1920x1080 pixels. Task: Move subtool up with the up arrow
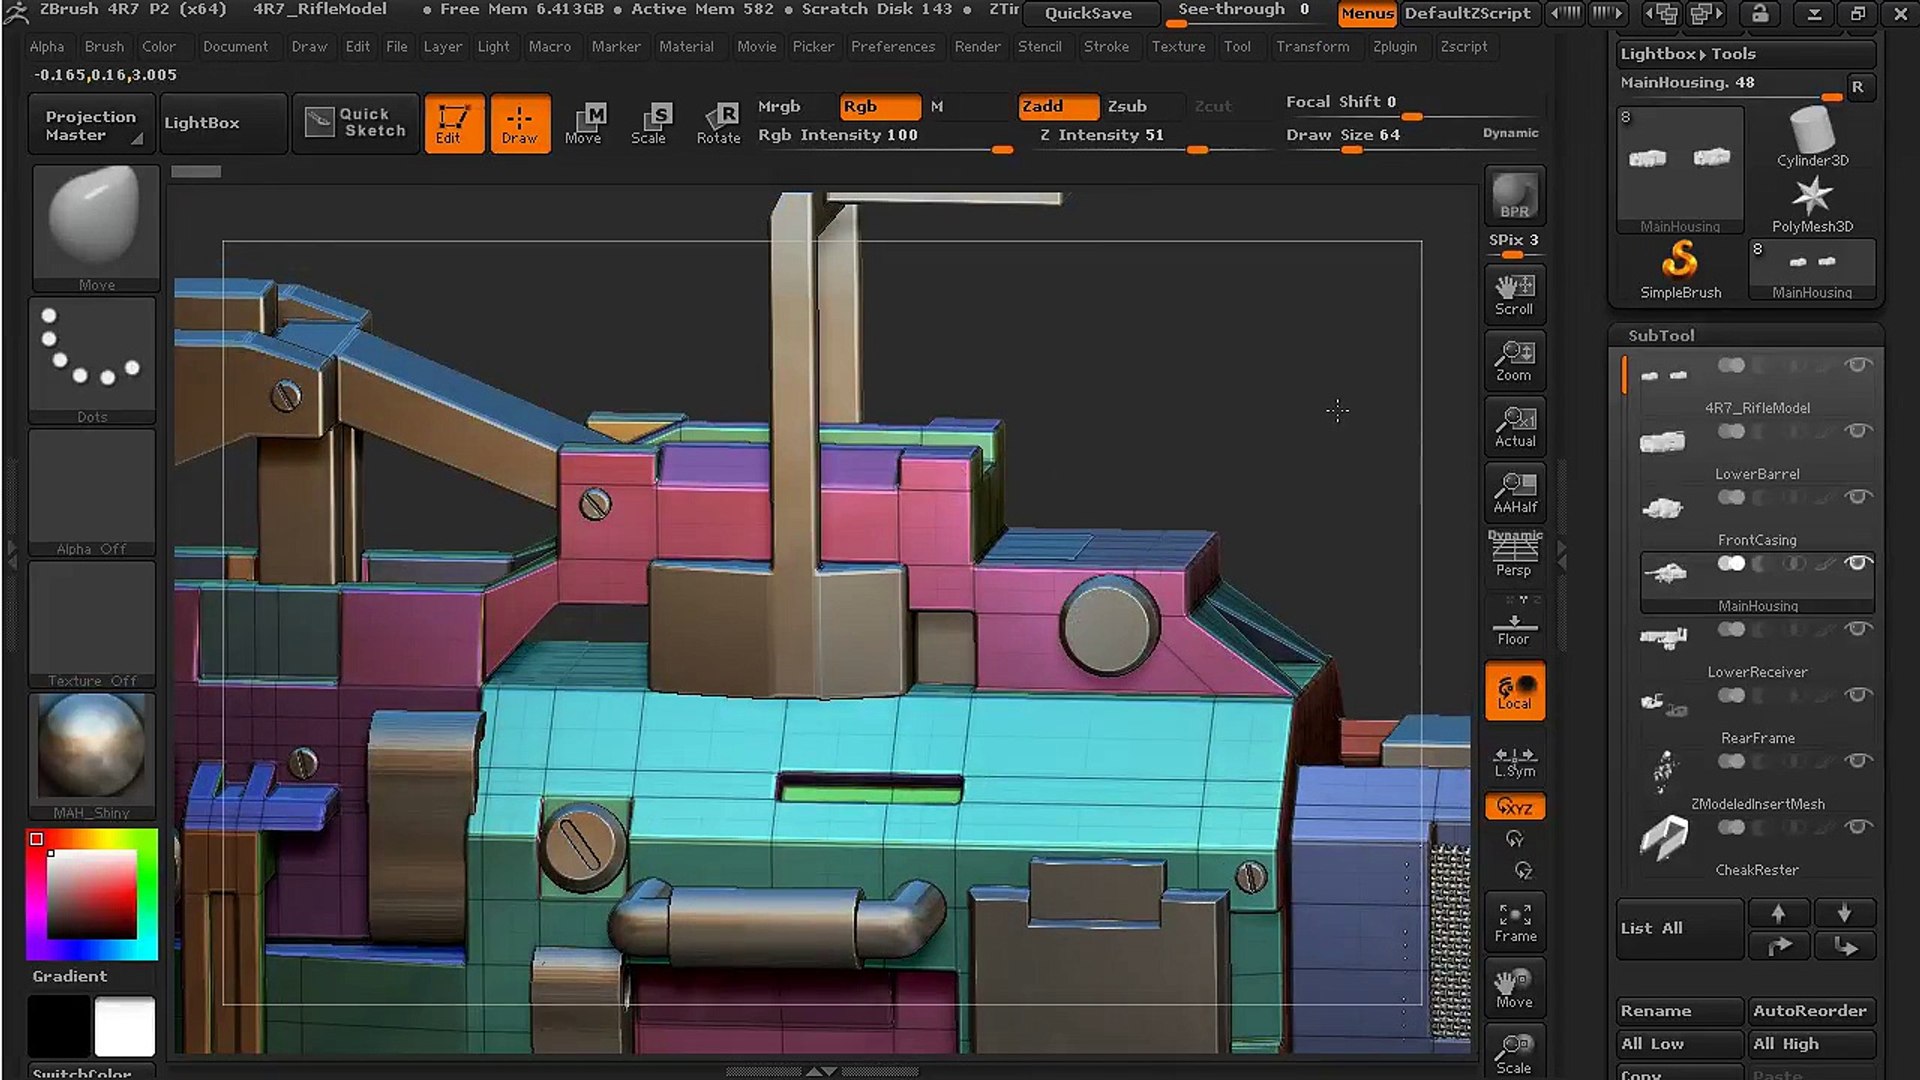[1778, 913]
